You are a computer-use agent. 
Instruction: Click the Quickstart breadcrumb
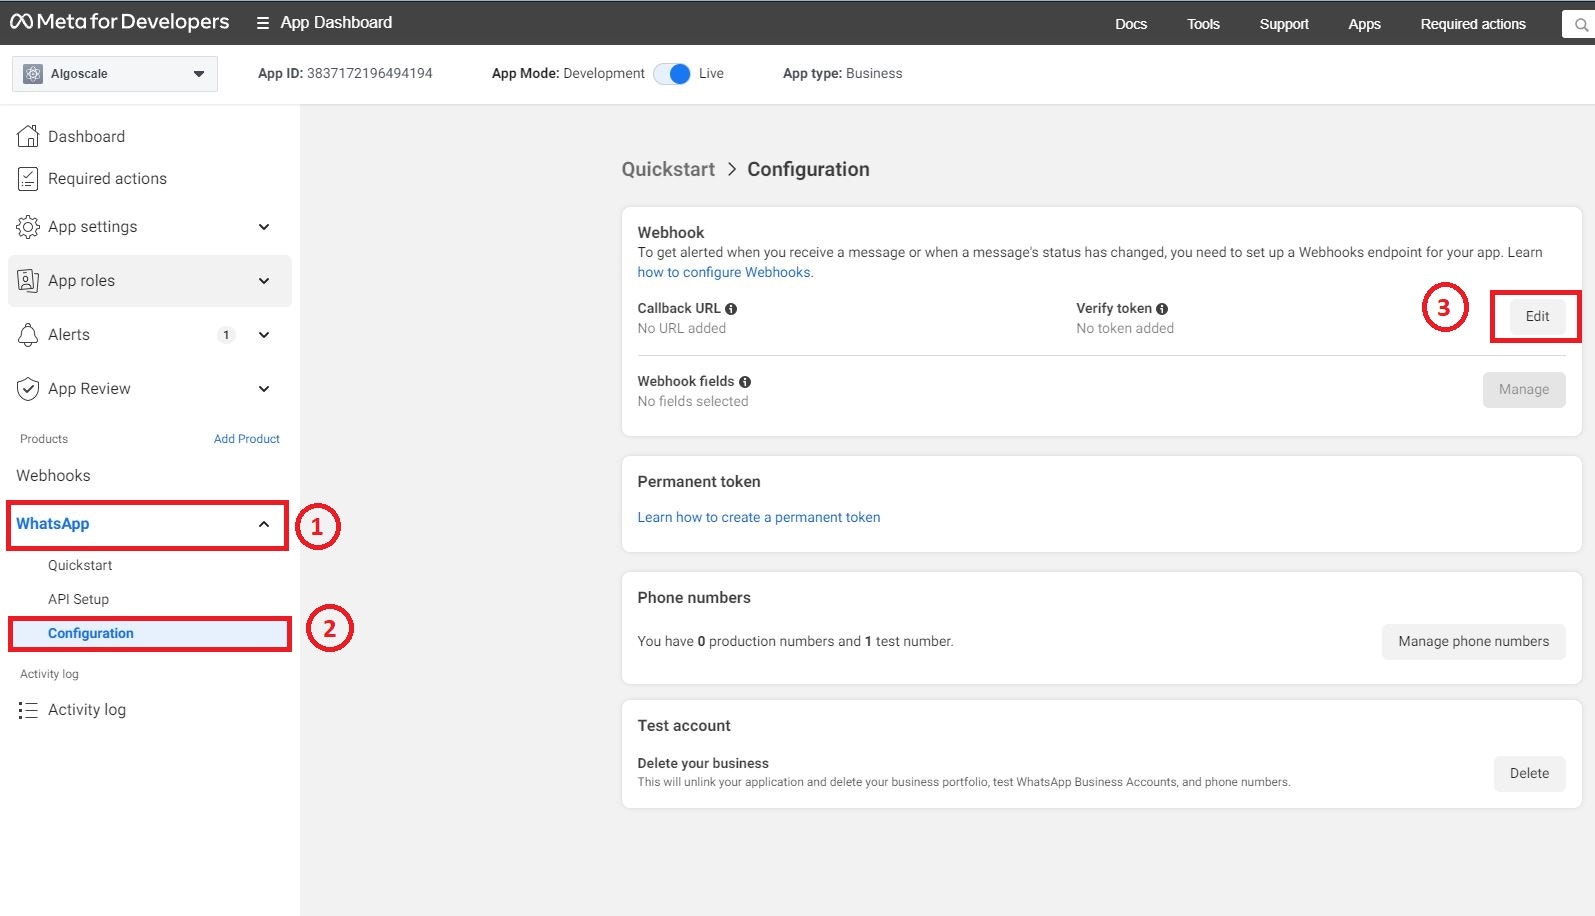(x=668, y=170)
